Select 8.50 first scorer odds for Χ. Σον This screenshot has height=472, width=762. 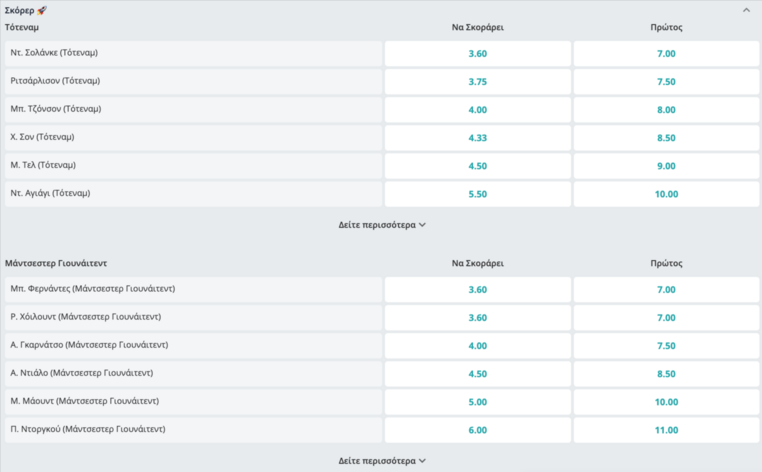[x=666, y=138]
